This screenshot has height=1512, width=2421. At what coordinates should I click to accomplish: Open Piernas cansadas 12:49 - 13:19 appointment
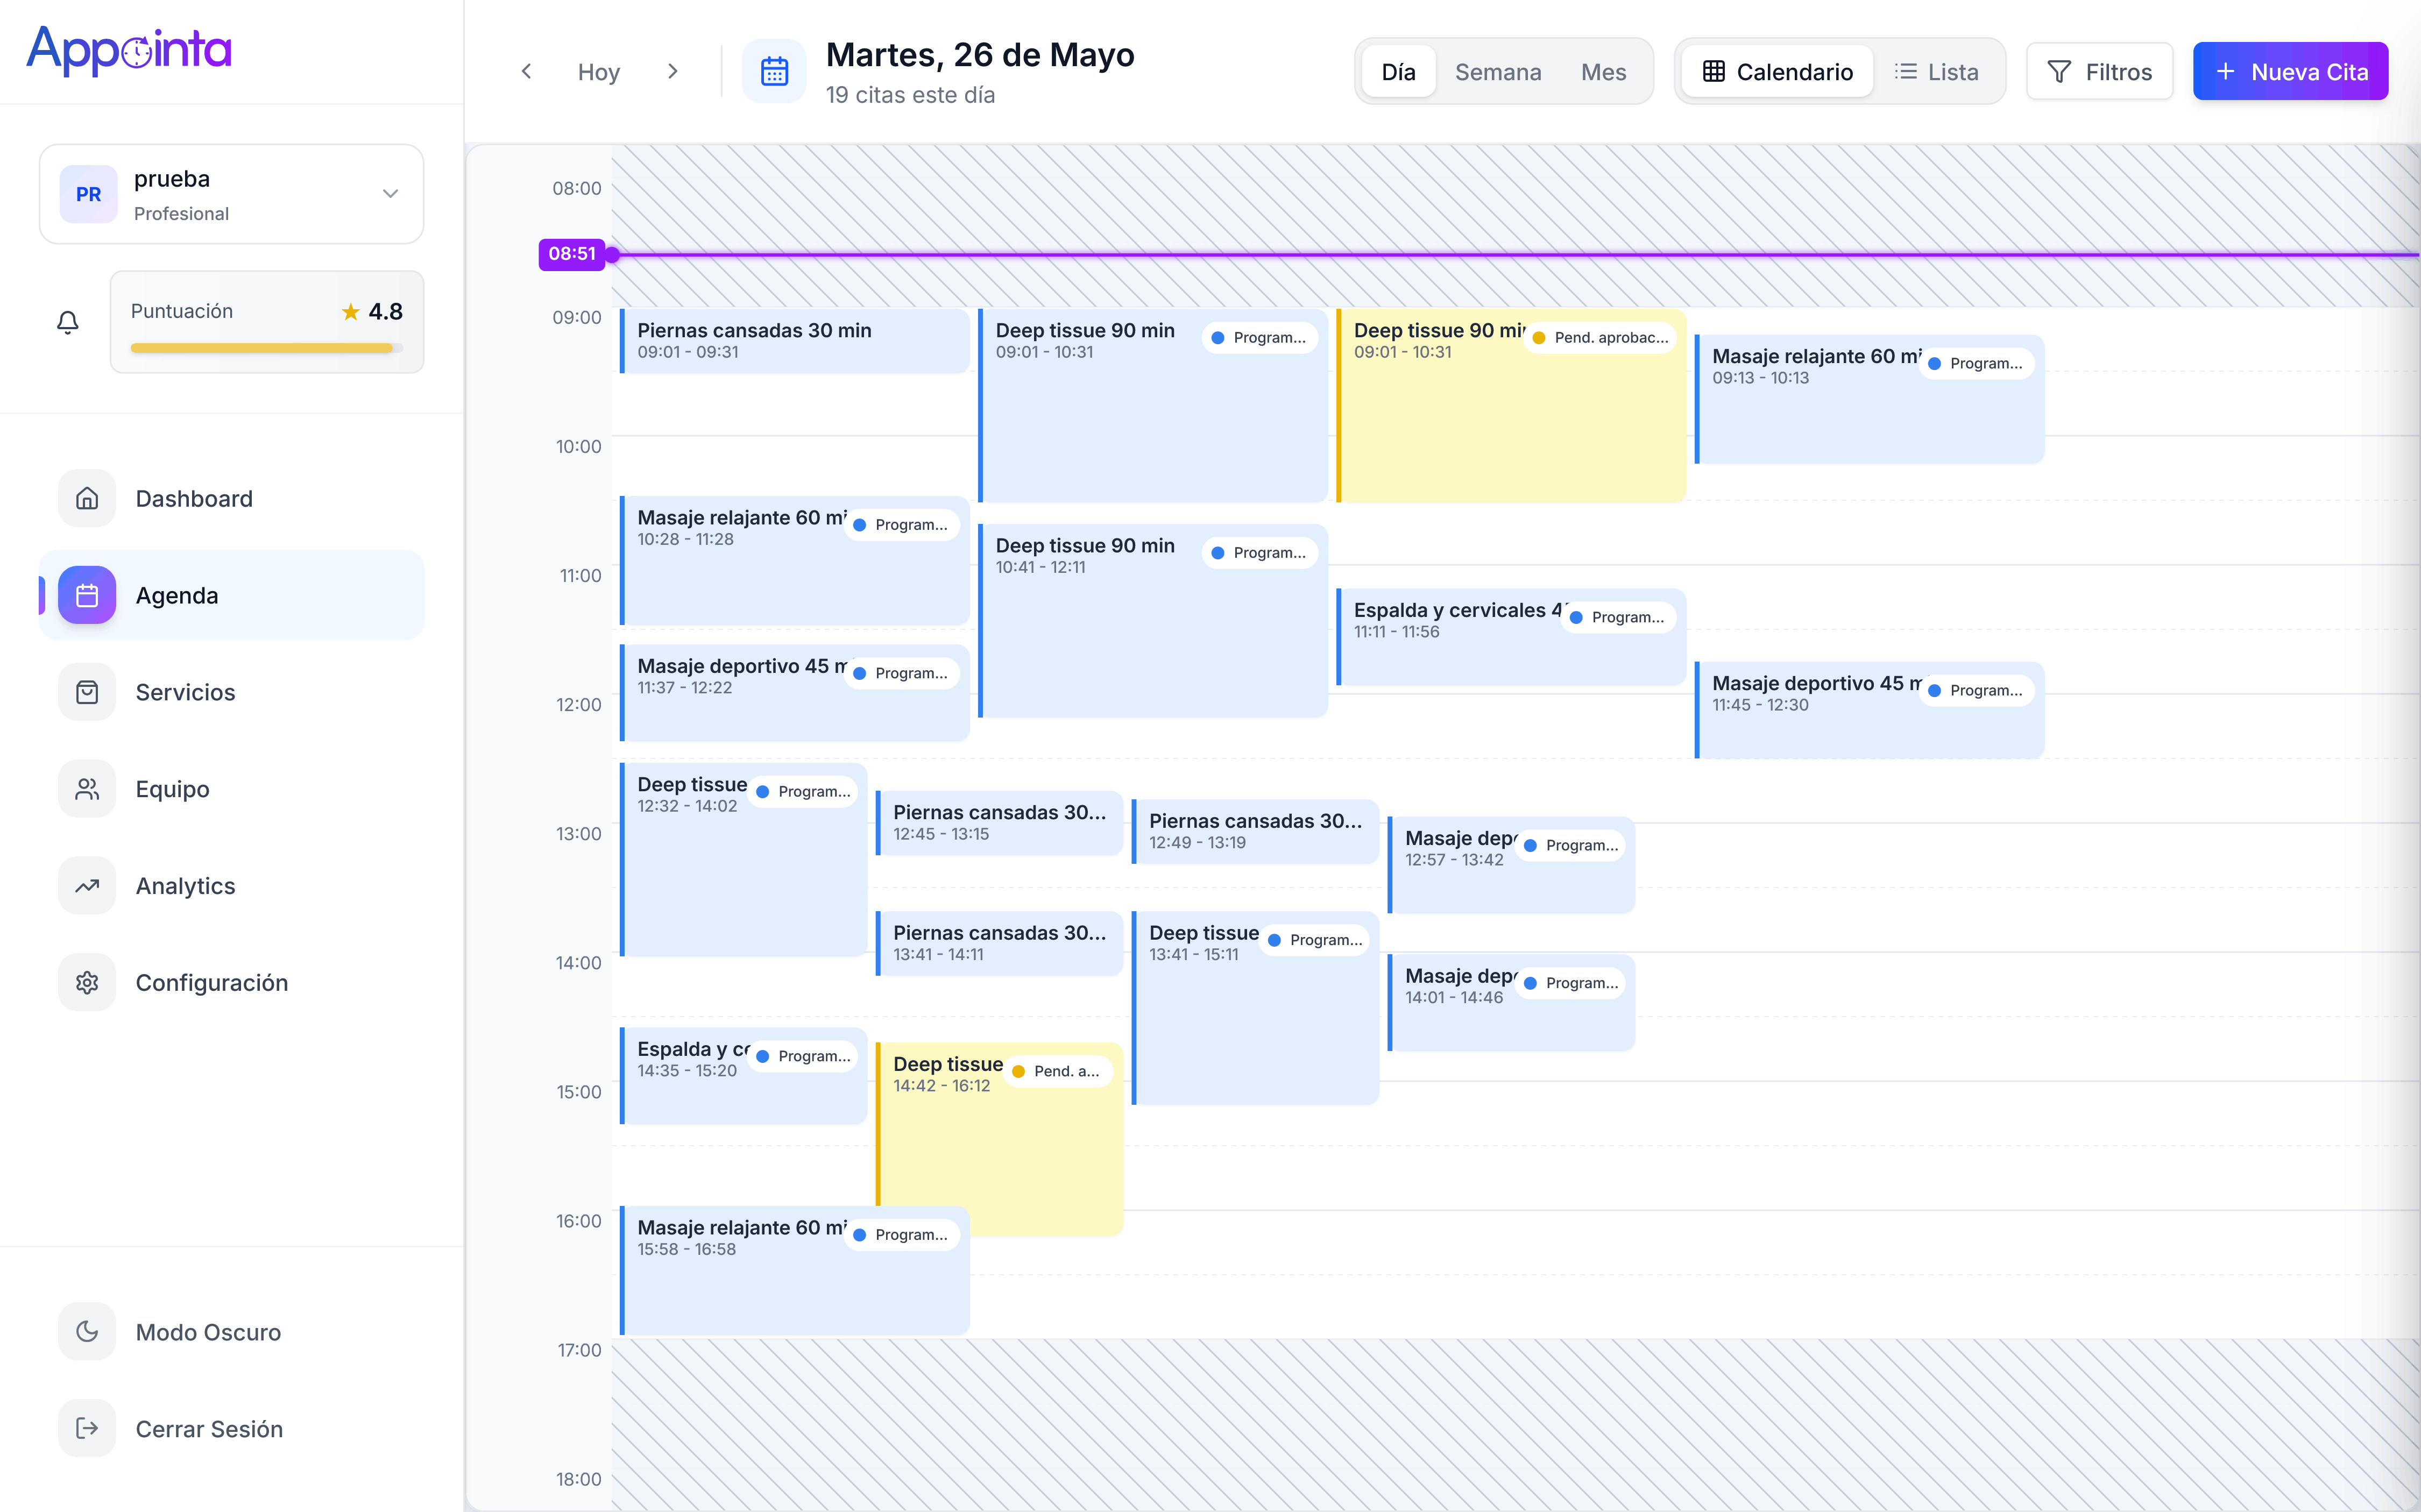(1255, 832)
